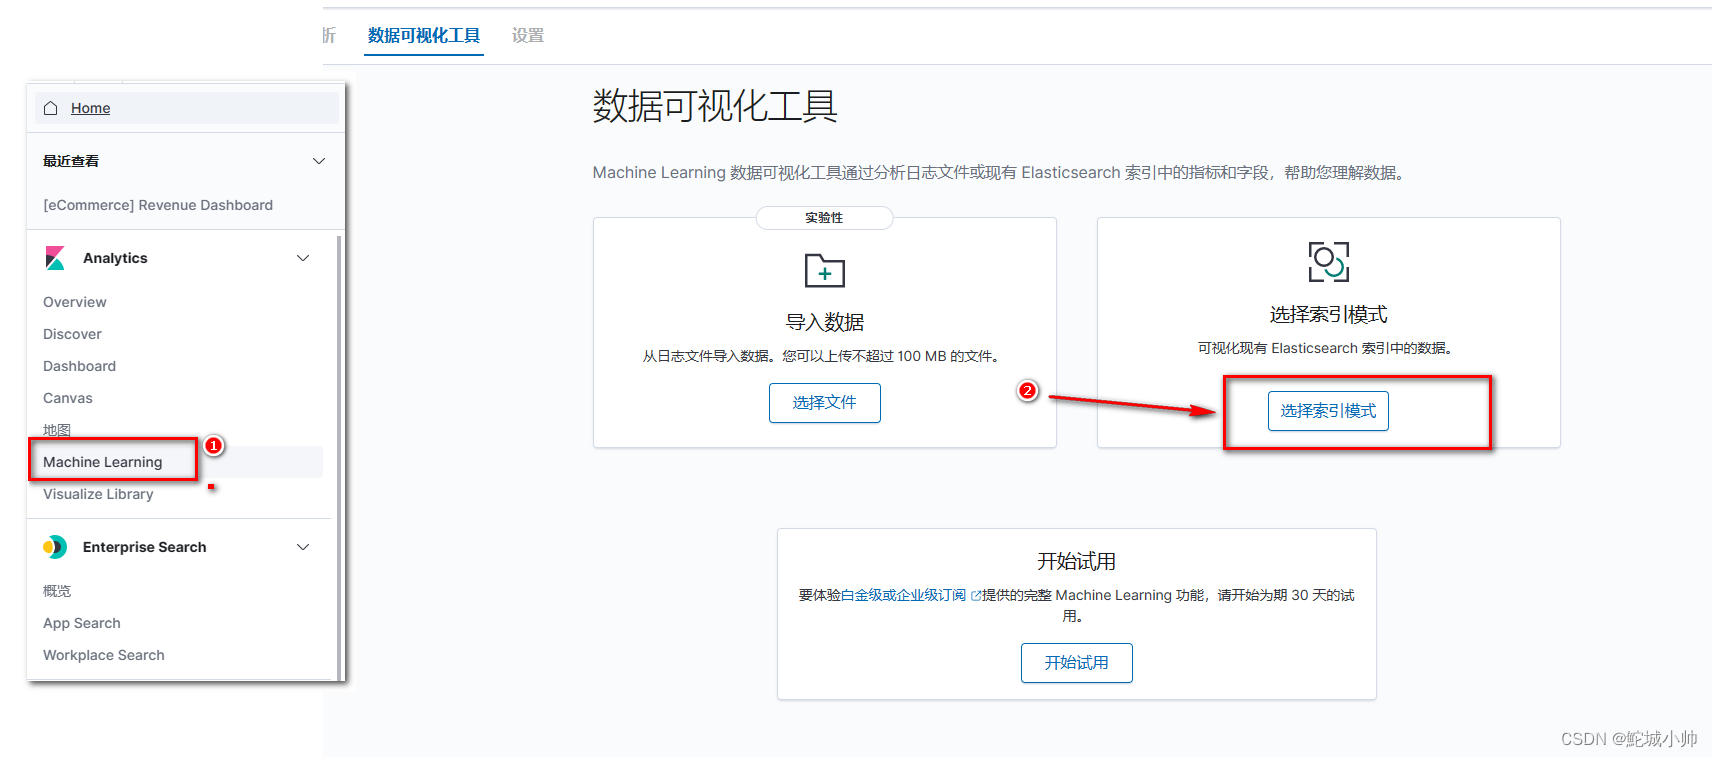Click the 数据可视化工具 page title

coord(715,106)
